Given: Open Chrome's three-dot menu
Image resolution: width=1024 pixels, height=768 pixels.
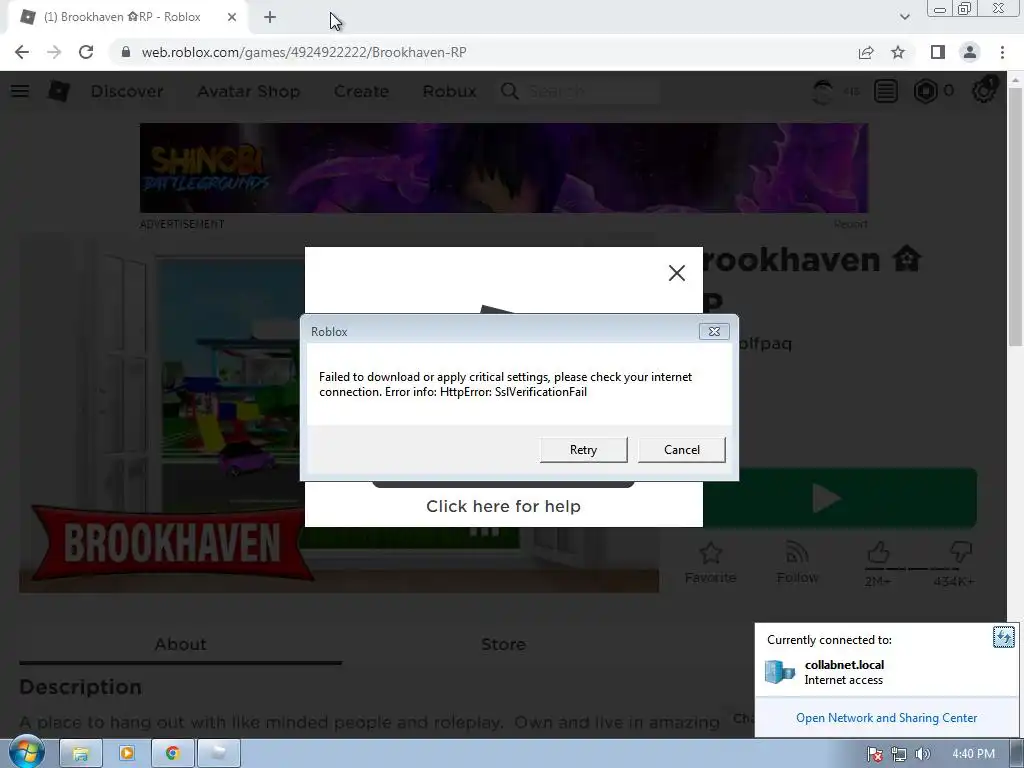Looking at the screenshot, I should pos(1002,52).
